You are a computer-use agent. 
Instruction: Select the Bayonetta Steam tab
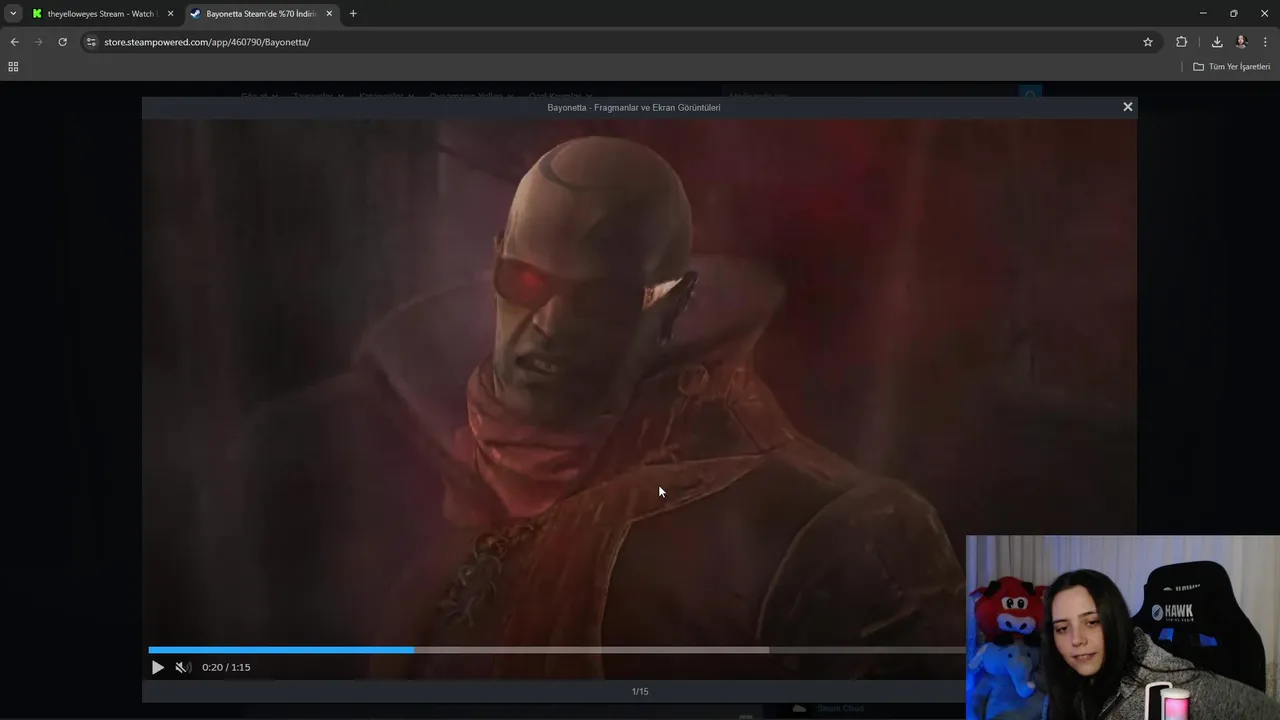pyautogui.click(x=260, y=14)
